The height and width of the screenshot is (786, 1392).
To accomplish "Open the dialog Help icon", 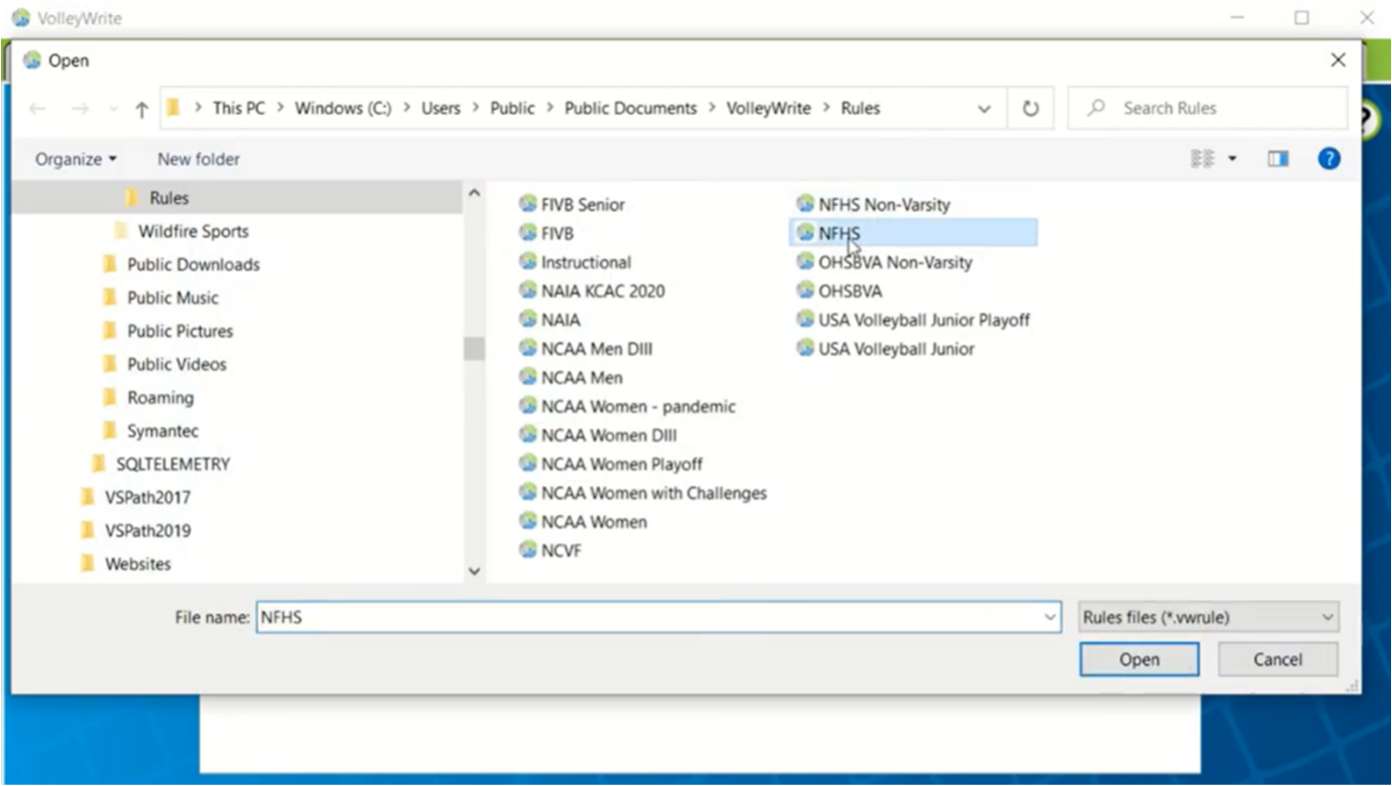I will [1329, 159].
